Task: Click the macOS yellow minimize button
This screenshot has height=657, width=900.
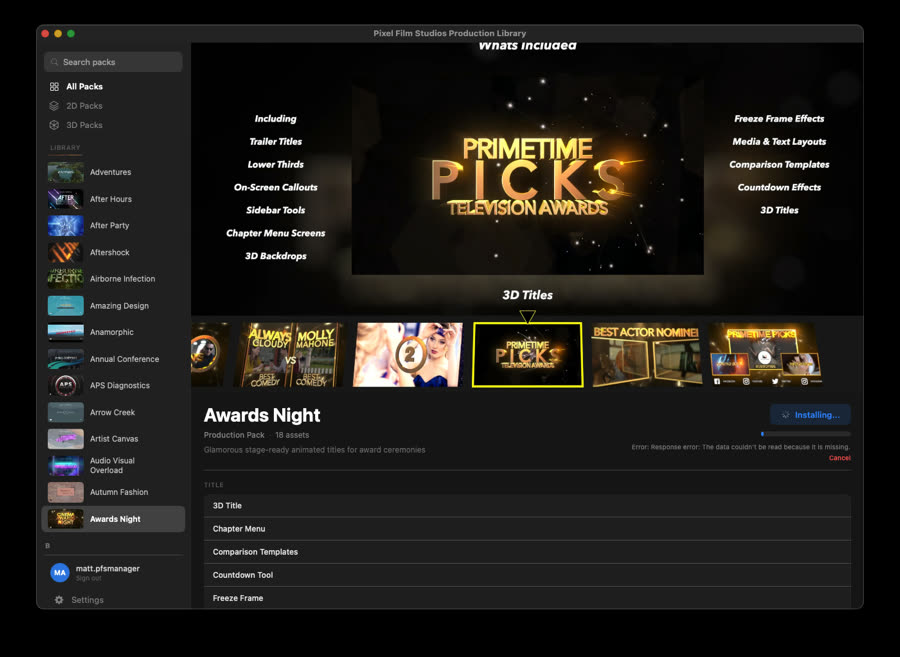Action: tap(58, 34)
